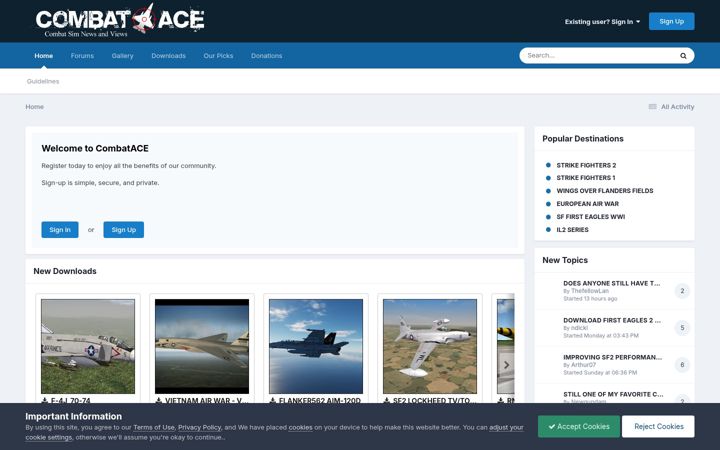Open Terms of Use link in cookie notice
Viewport: 720px width, 450px height.
pyautogui.click(x=154, y=428)
